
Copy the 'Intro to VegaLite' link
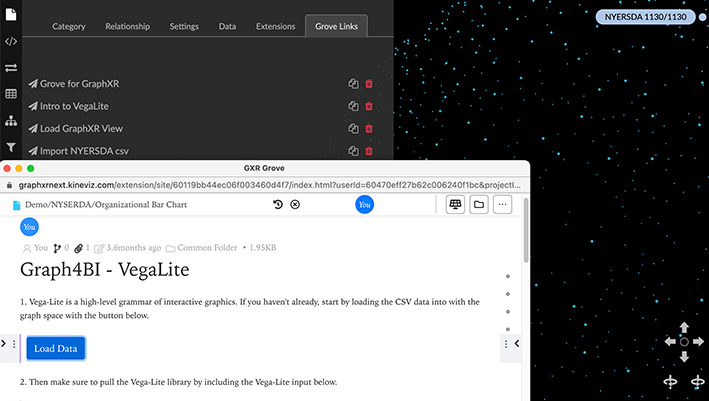(353, 106)
